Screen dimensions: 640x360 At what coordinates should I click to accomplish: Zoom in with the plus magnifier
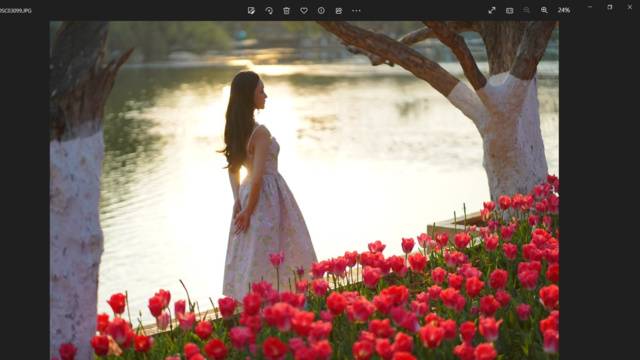coord(544,10)
